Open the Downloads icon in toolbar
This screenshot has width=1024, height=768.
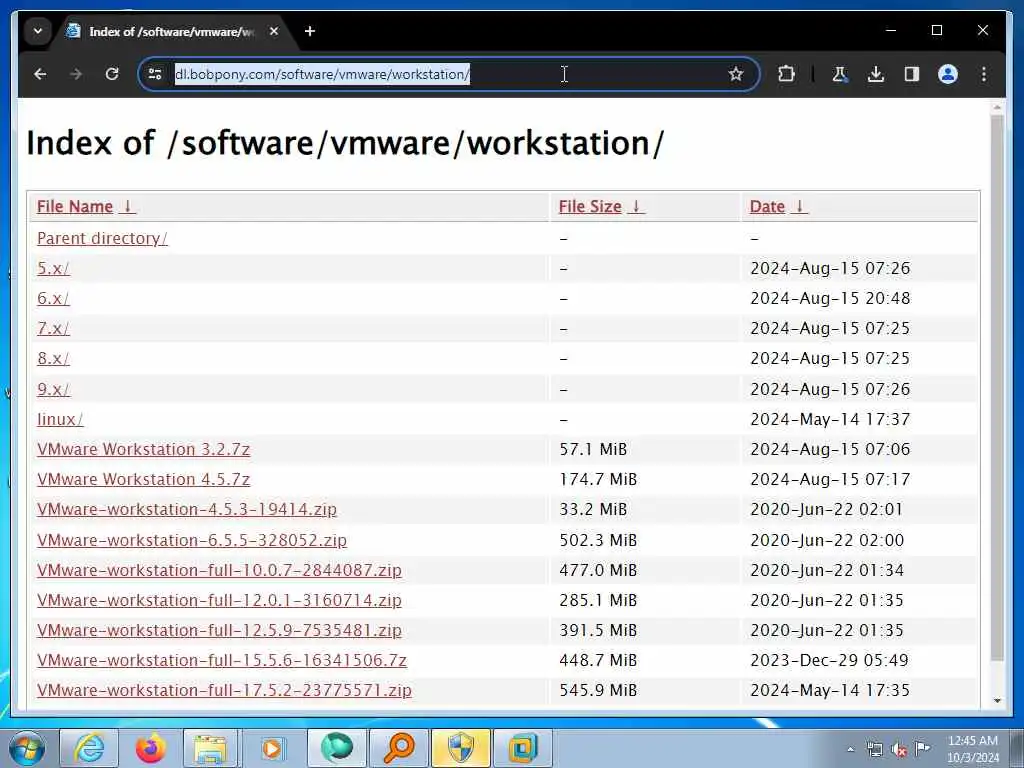click(876, 74)
